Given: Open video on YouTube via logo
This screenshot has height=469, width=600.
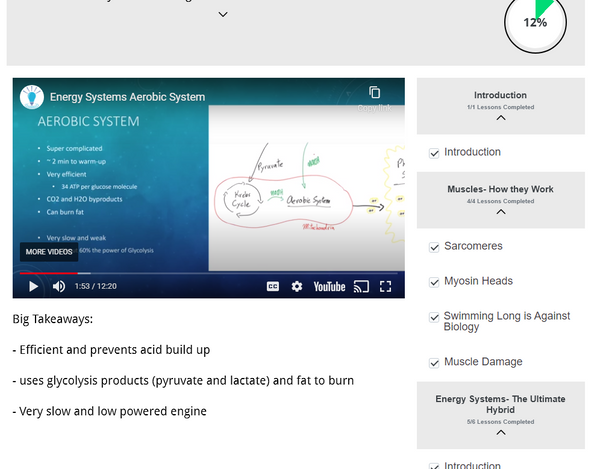Looking at the screenshot, I should 329,287.
